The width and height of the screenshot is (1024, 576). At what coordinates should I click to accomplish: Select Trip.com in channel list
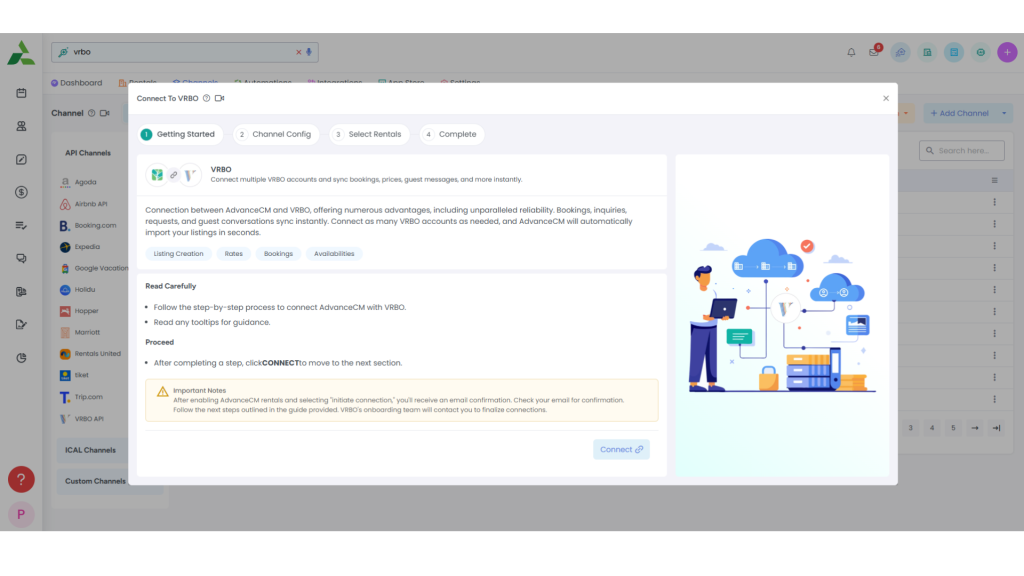88,397
